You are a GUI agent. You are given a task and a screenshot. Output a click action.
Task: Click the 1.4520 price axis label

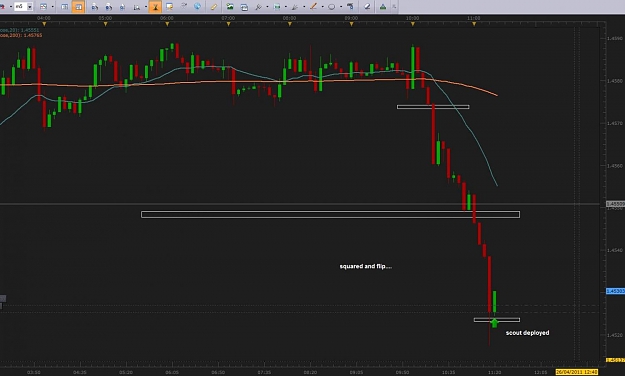(x=614, y=335)
